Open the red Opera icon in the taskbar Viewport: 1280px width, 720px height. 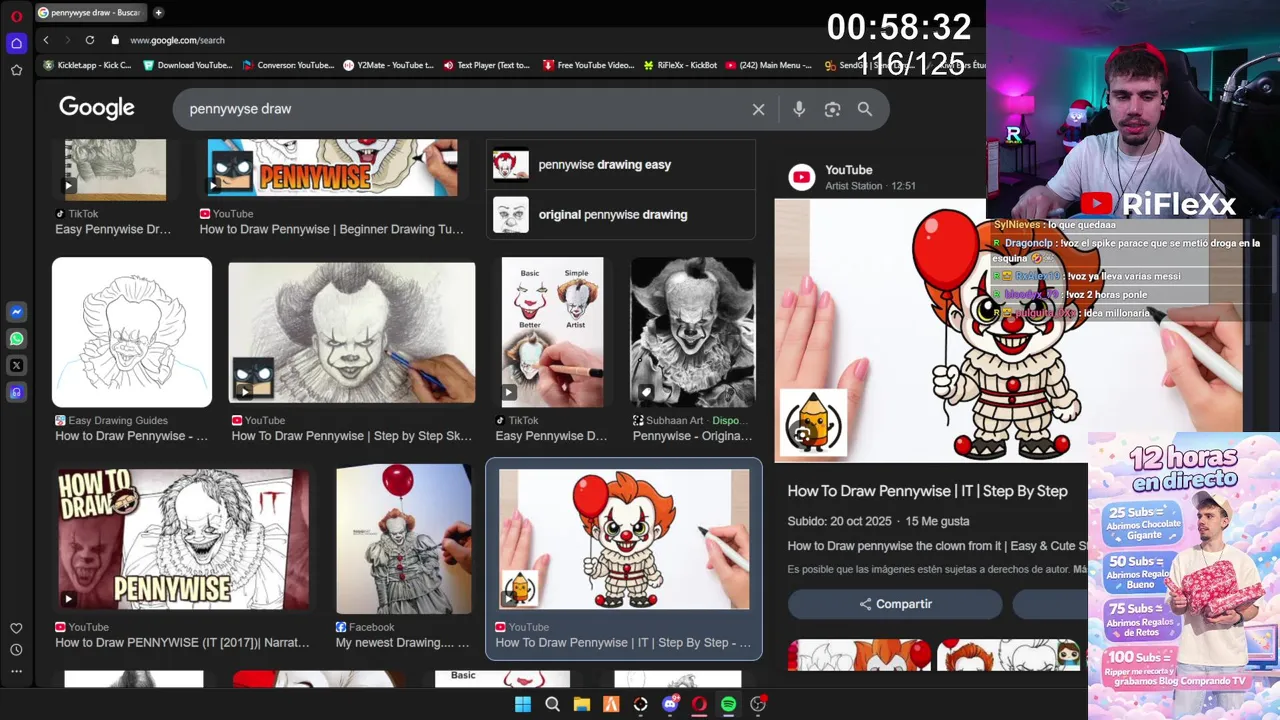(699, 704)
